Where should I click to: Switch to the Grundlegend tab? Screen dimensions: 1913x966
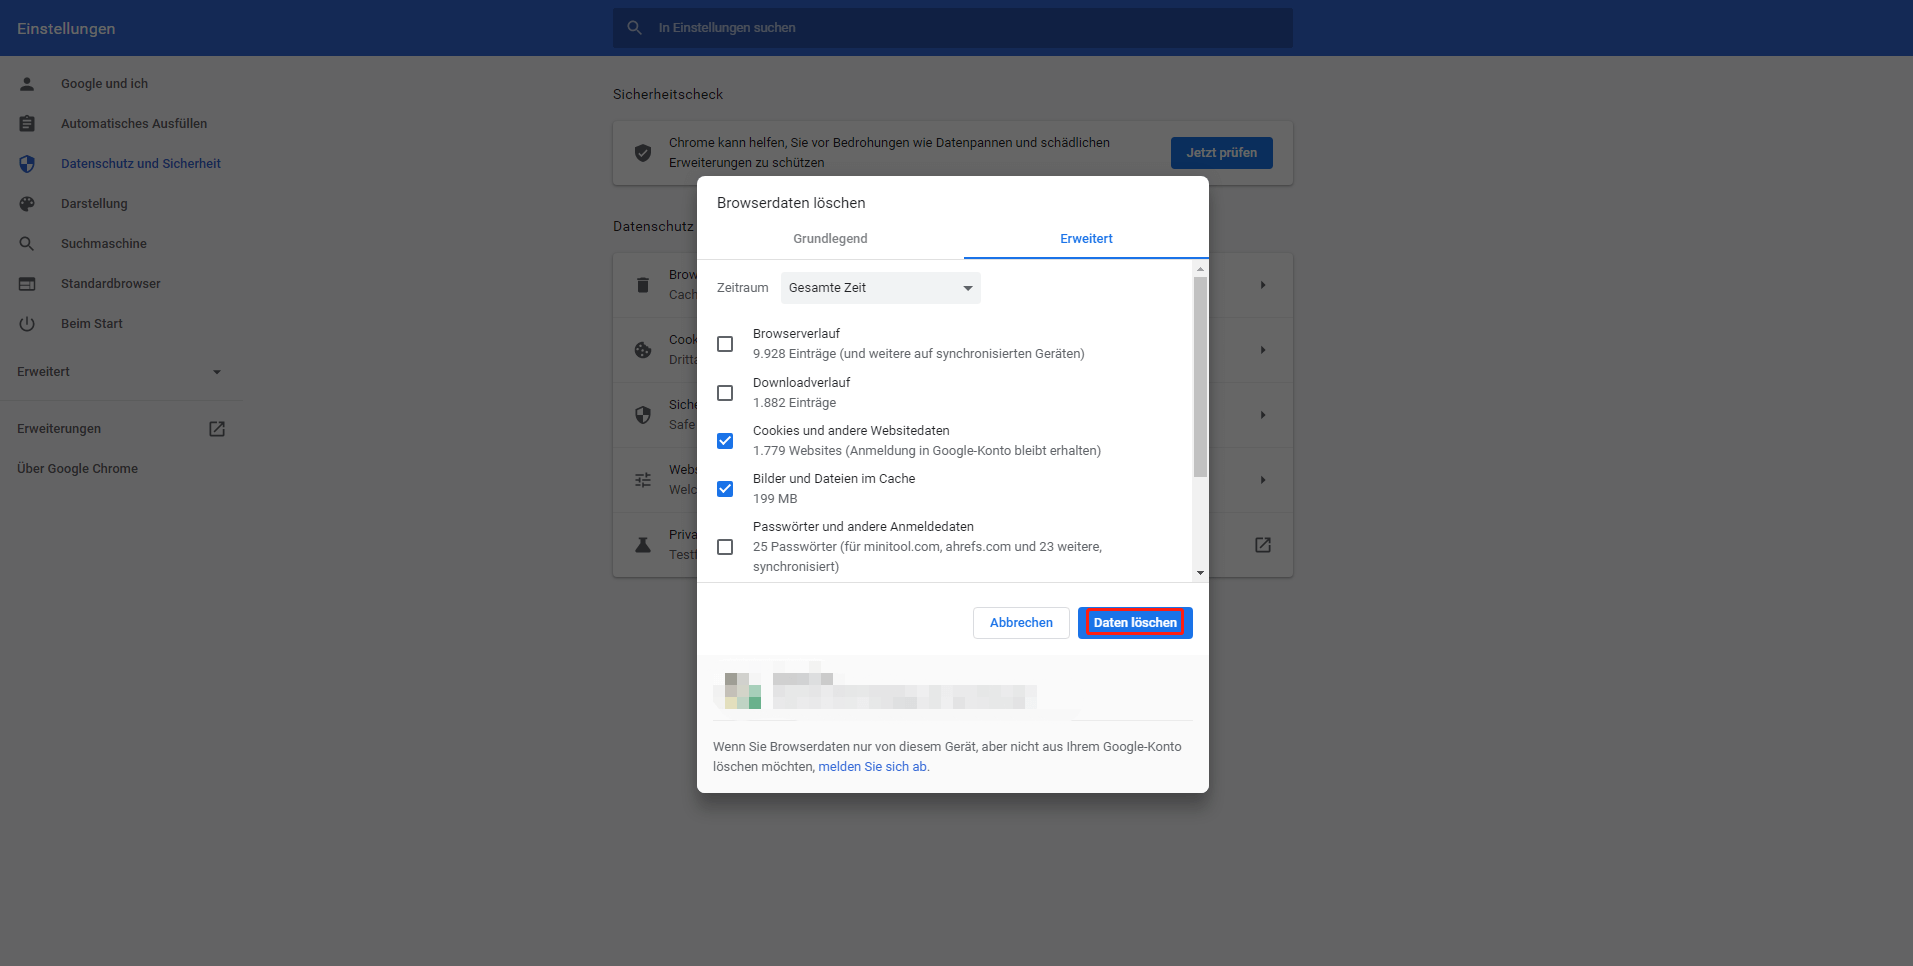coord(830,239)
